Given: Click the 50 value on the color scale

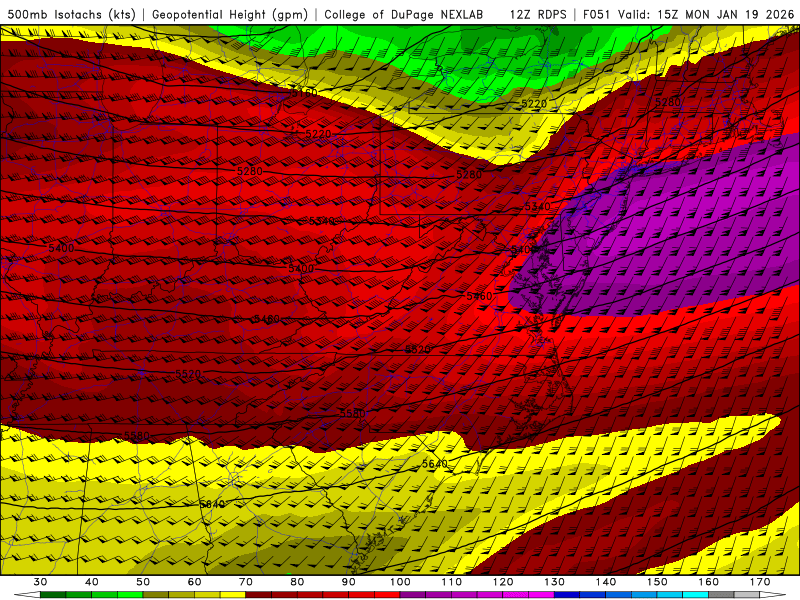Looking at the screenshot, I should click(143, 582).
